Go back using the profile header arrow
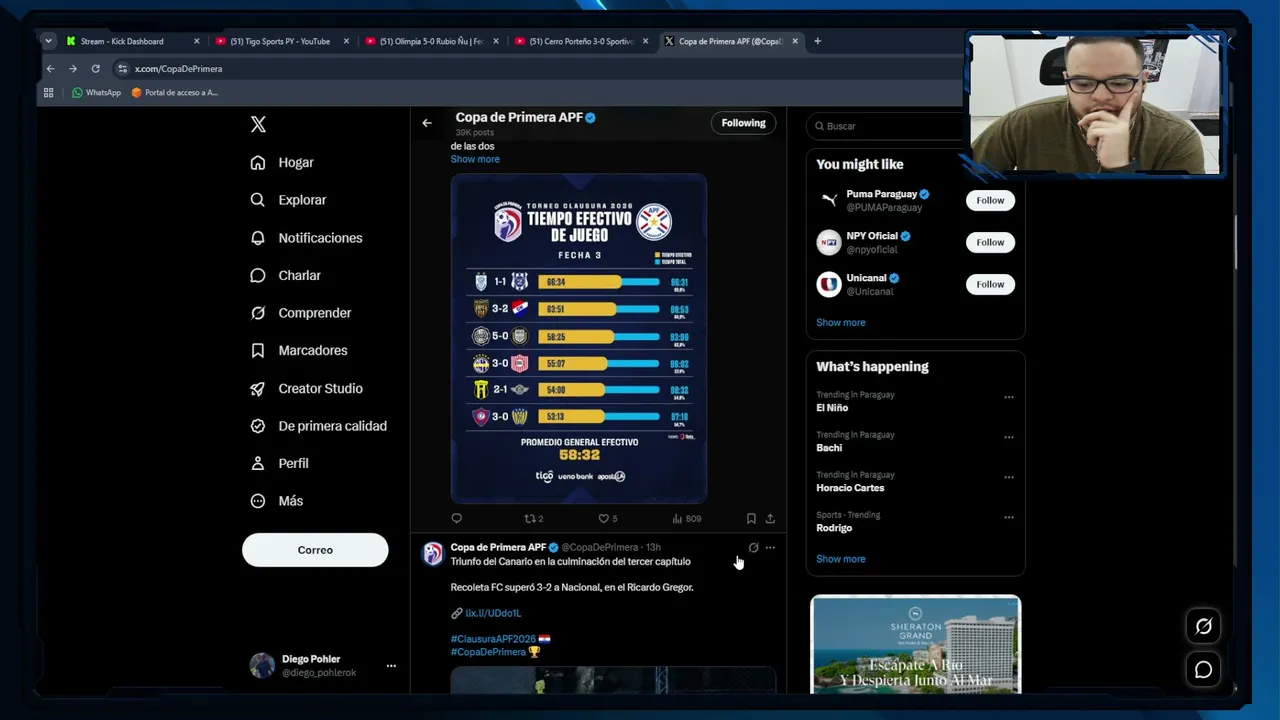The image size is (1280, 720). pos(427,123)
